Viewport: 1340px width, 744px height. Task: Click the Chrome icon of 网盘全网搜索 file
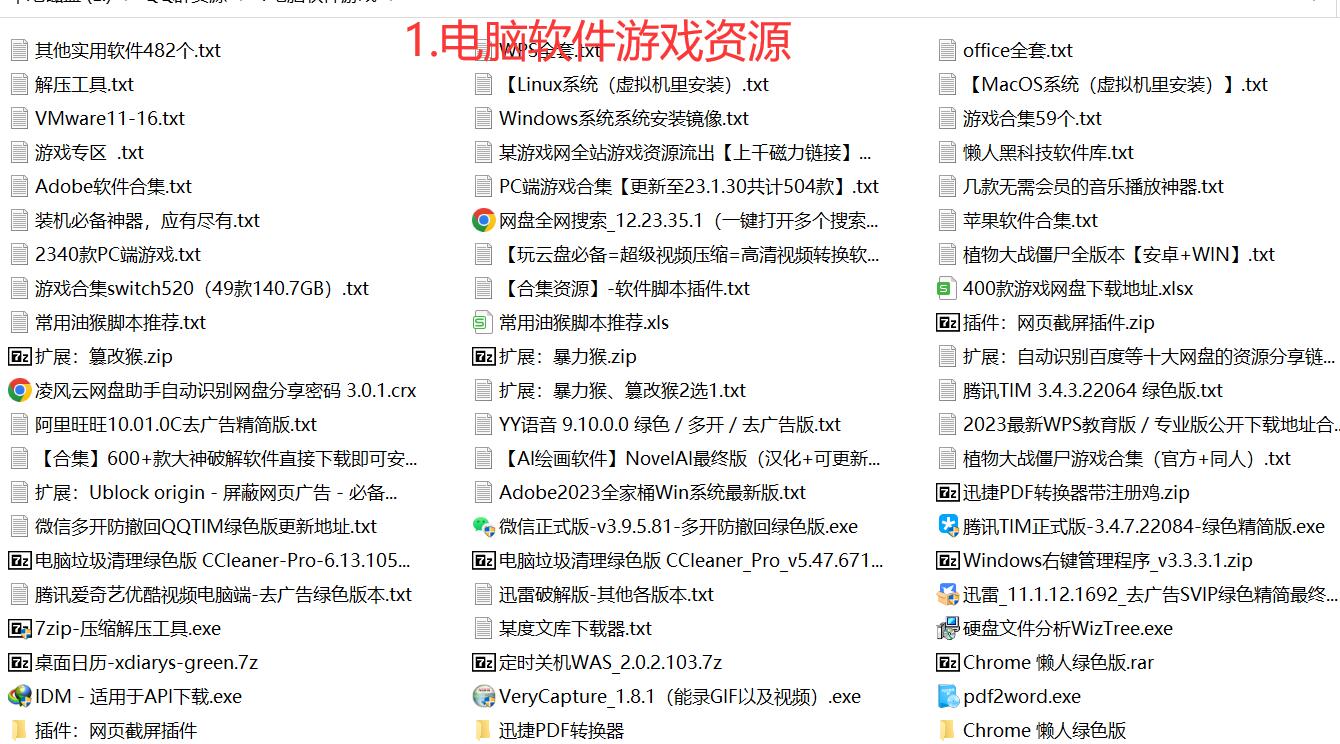pos(483,220)
